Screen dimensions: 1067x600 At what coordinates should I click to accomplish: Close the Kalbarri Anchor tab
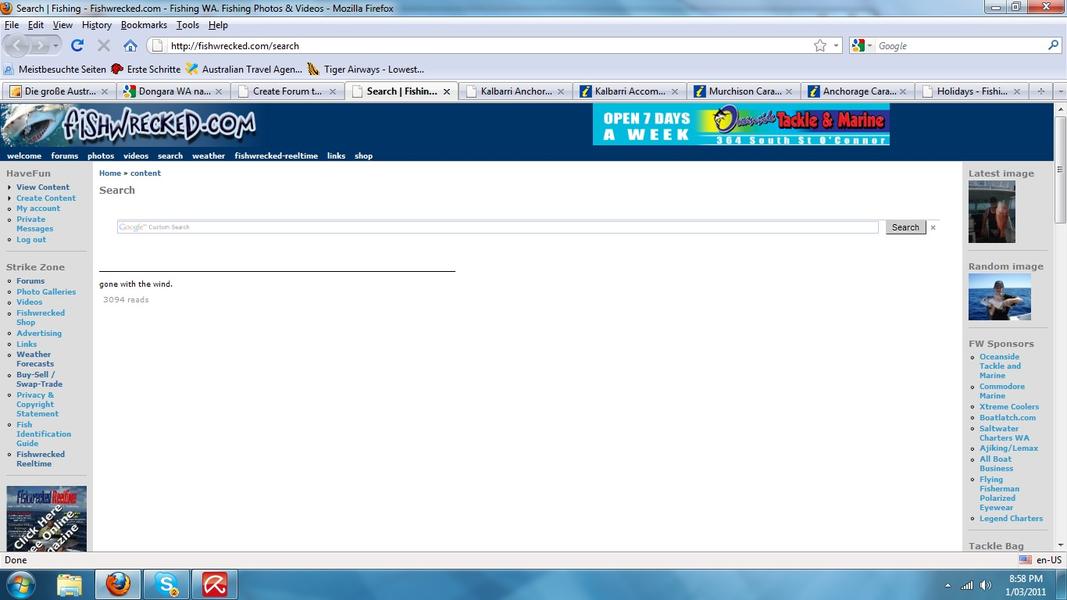[561, 91]
